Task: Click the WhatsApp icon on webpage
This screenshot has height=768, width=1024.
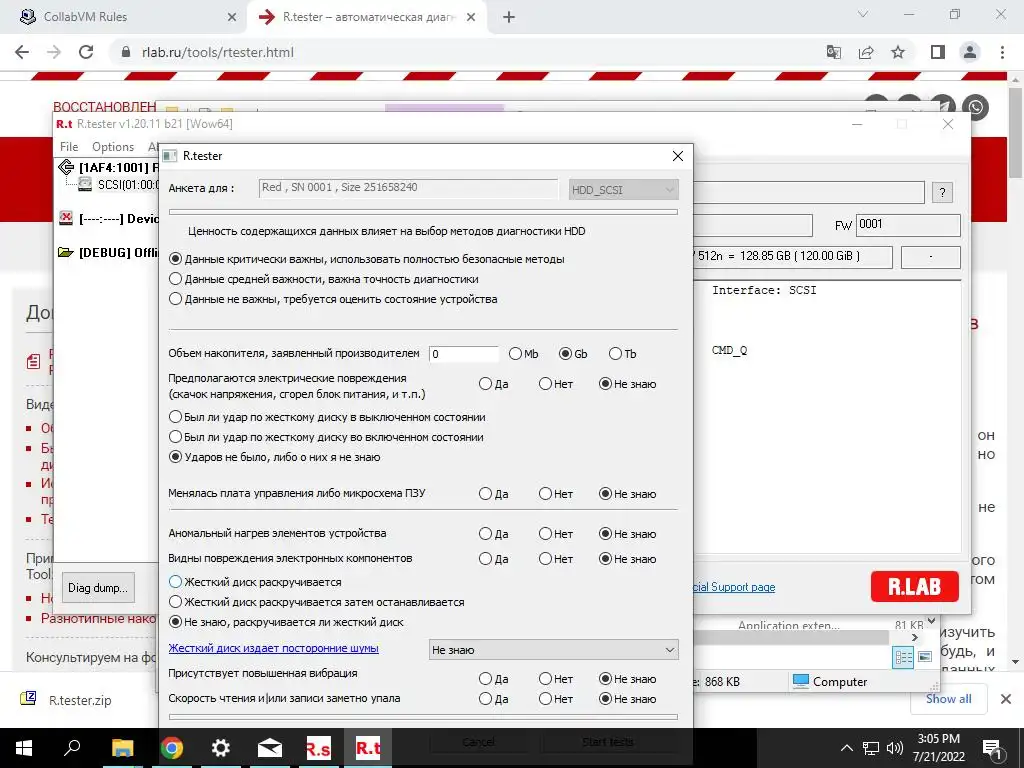Action: [x=976, y=108]
